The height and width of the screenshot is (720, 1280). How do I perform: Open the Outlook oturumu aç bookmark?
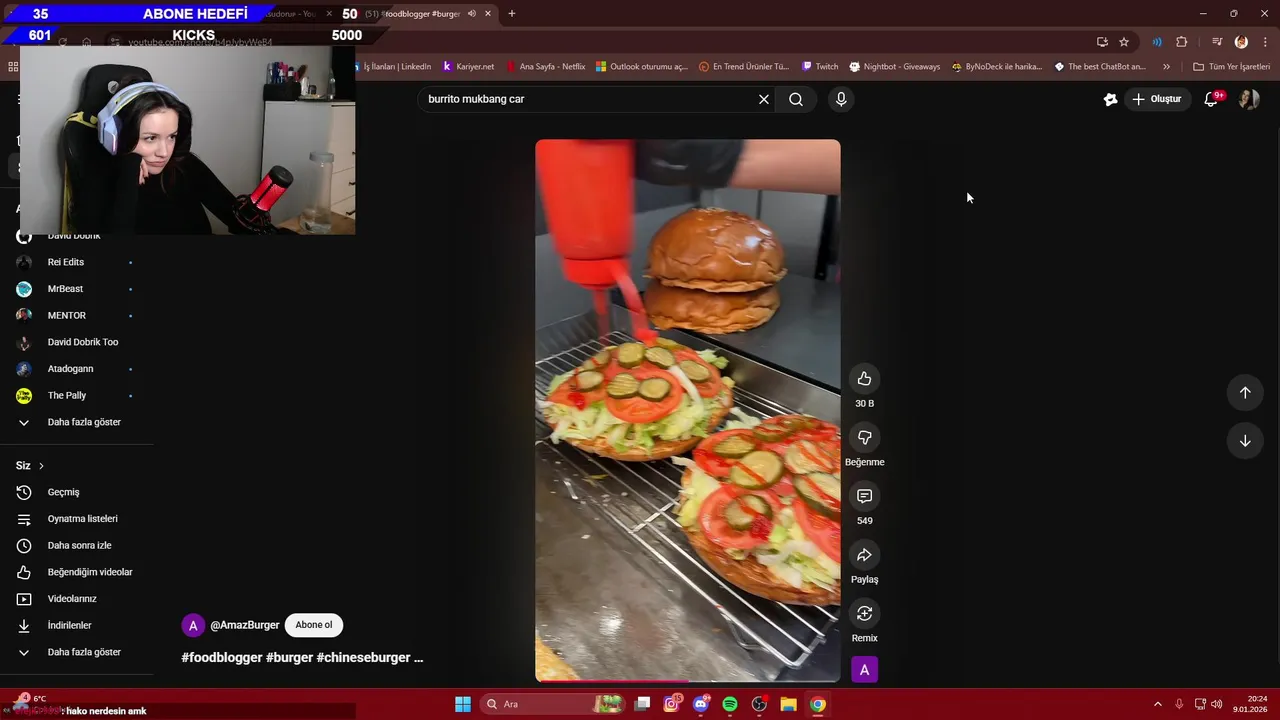click(x=642, y=67)
